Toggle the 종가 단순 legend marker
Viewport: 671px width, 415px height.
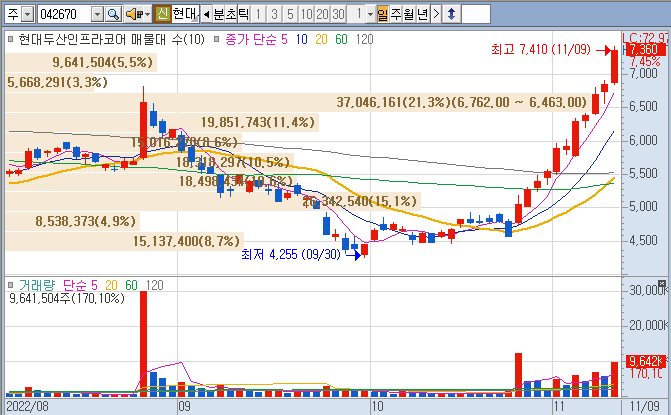pyautogui.click(x=217, y=39)
